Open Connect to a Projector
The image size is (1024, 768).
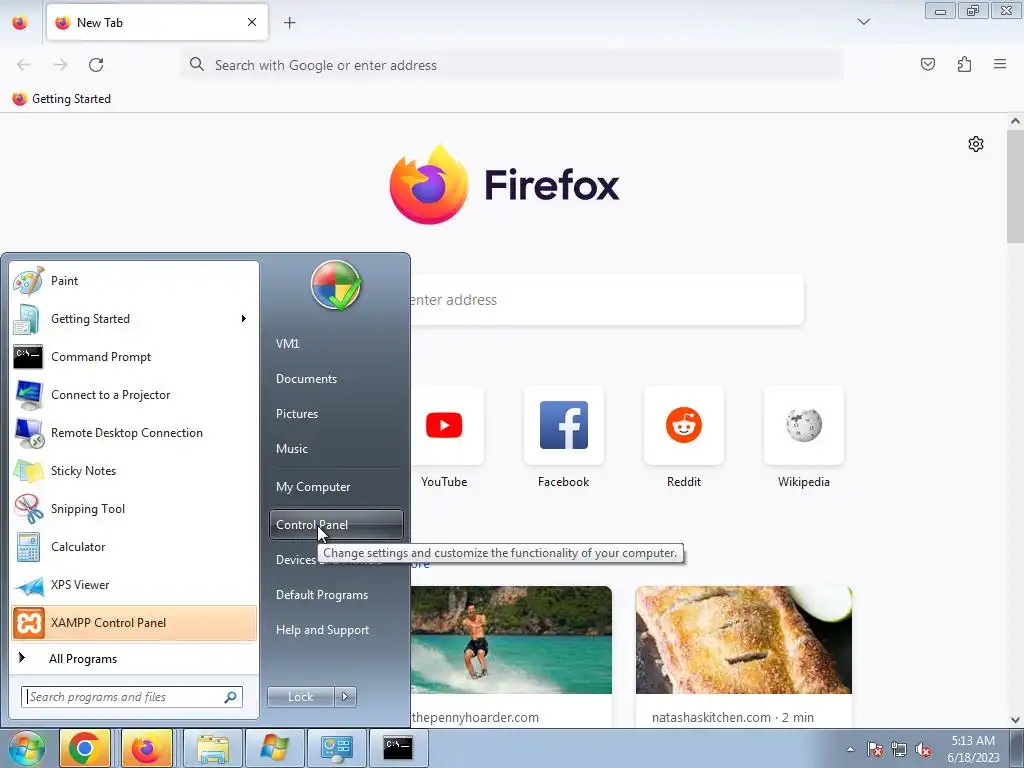pyautogui.click(x=134, y=394)
